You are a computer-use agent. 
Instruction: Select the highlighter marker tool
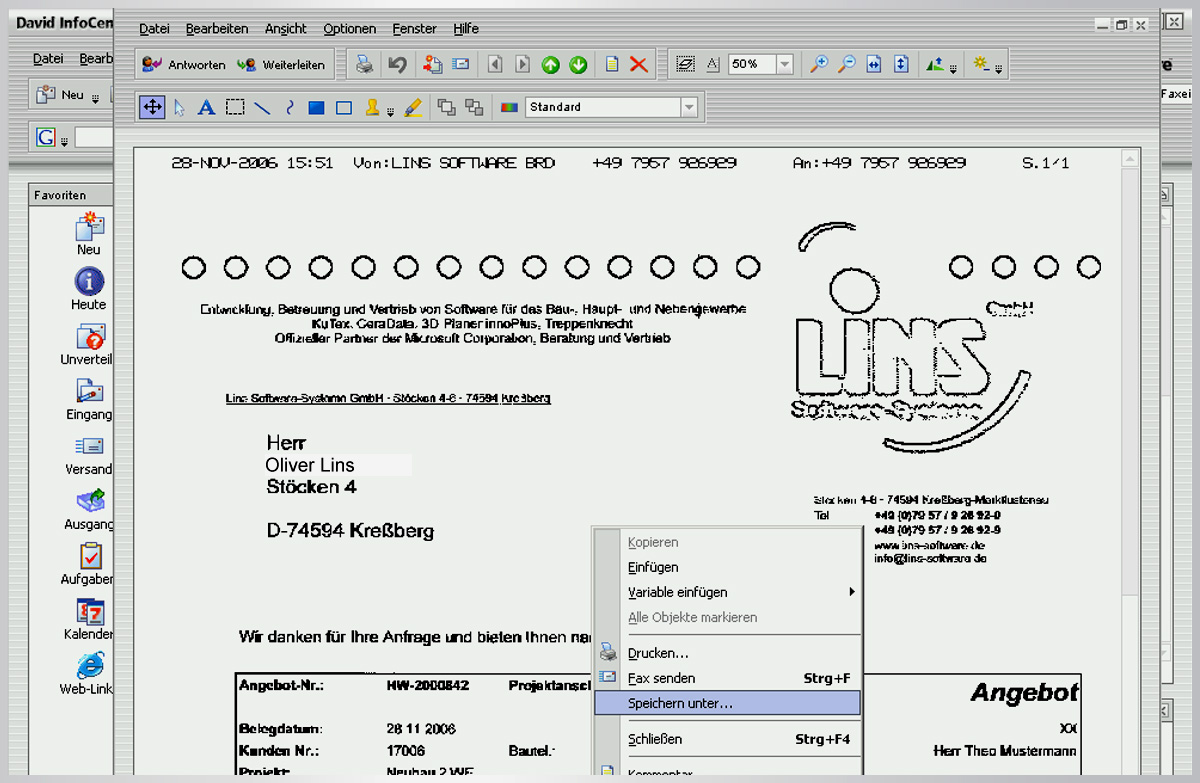coord(413,107)
